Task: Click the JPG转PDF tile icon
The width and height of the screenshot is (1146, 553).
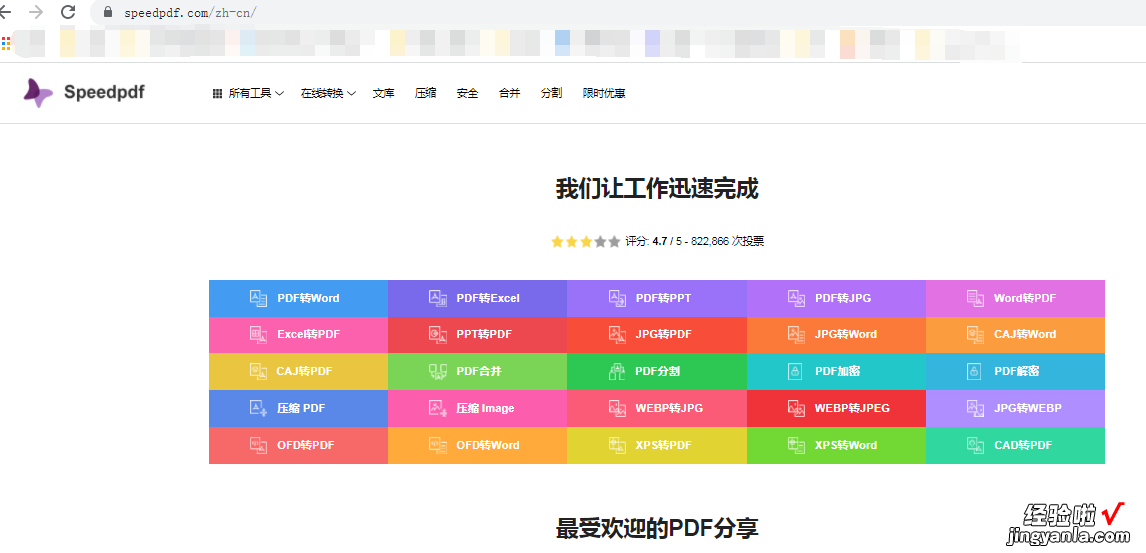Action: [617, 335]
